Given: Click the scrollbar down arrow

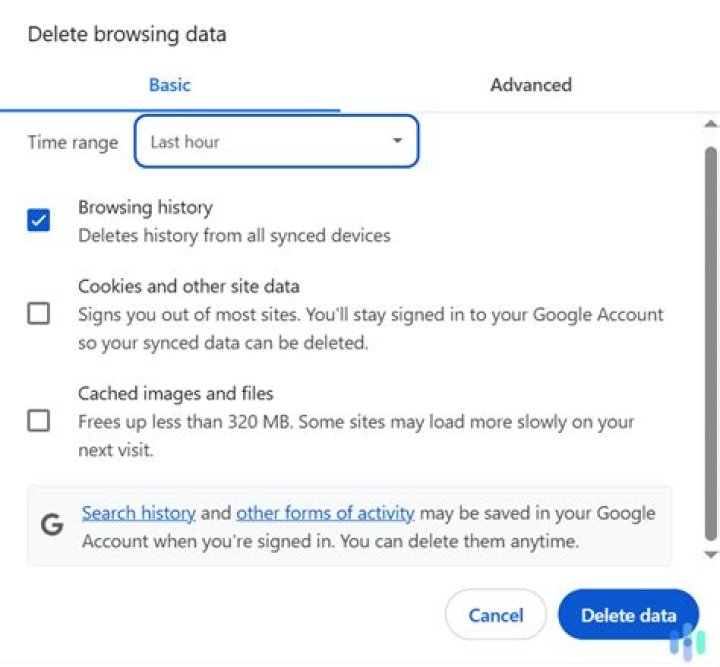Looking at the screenshot, I should pos(711,554).
